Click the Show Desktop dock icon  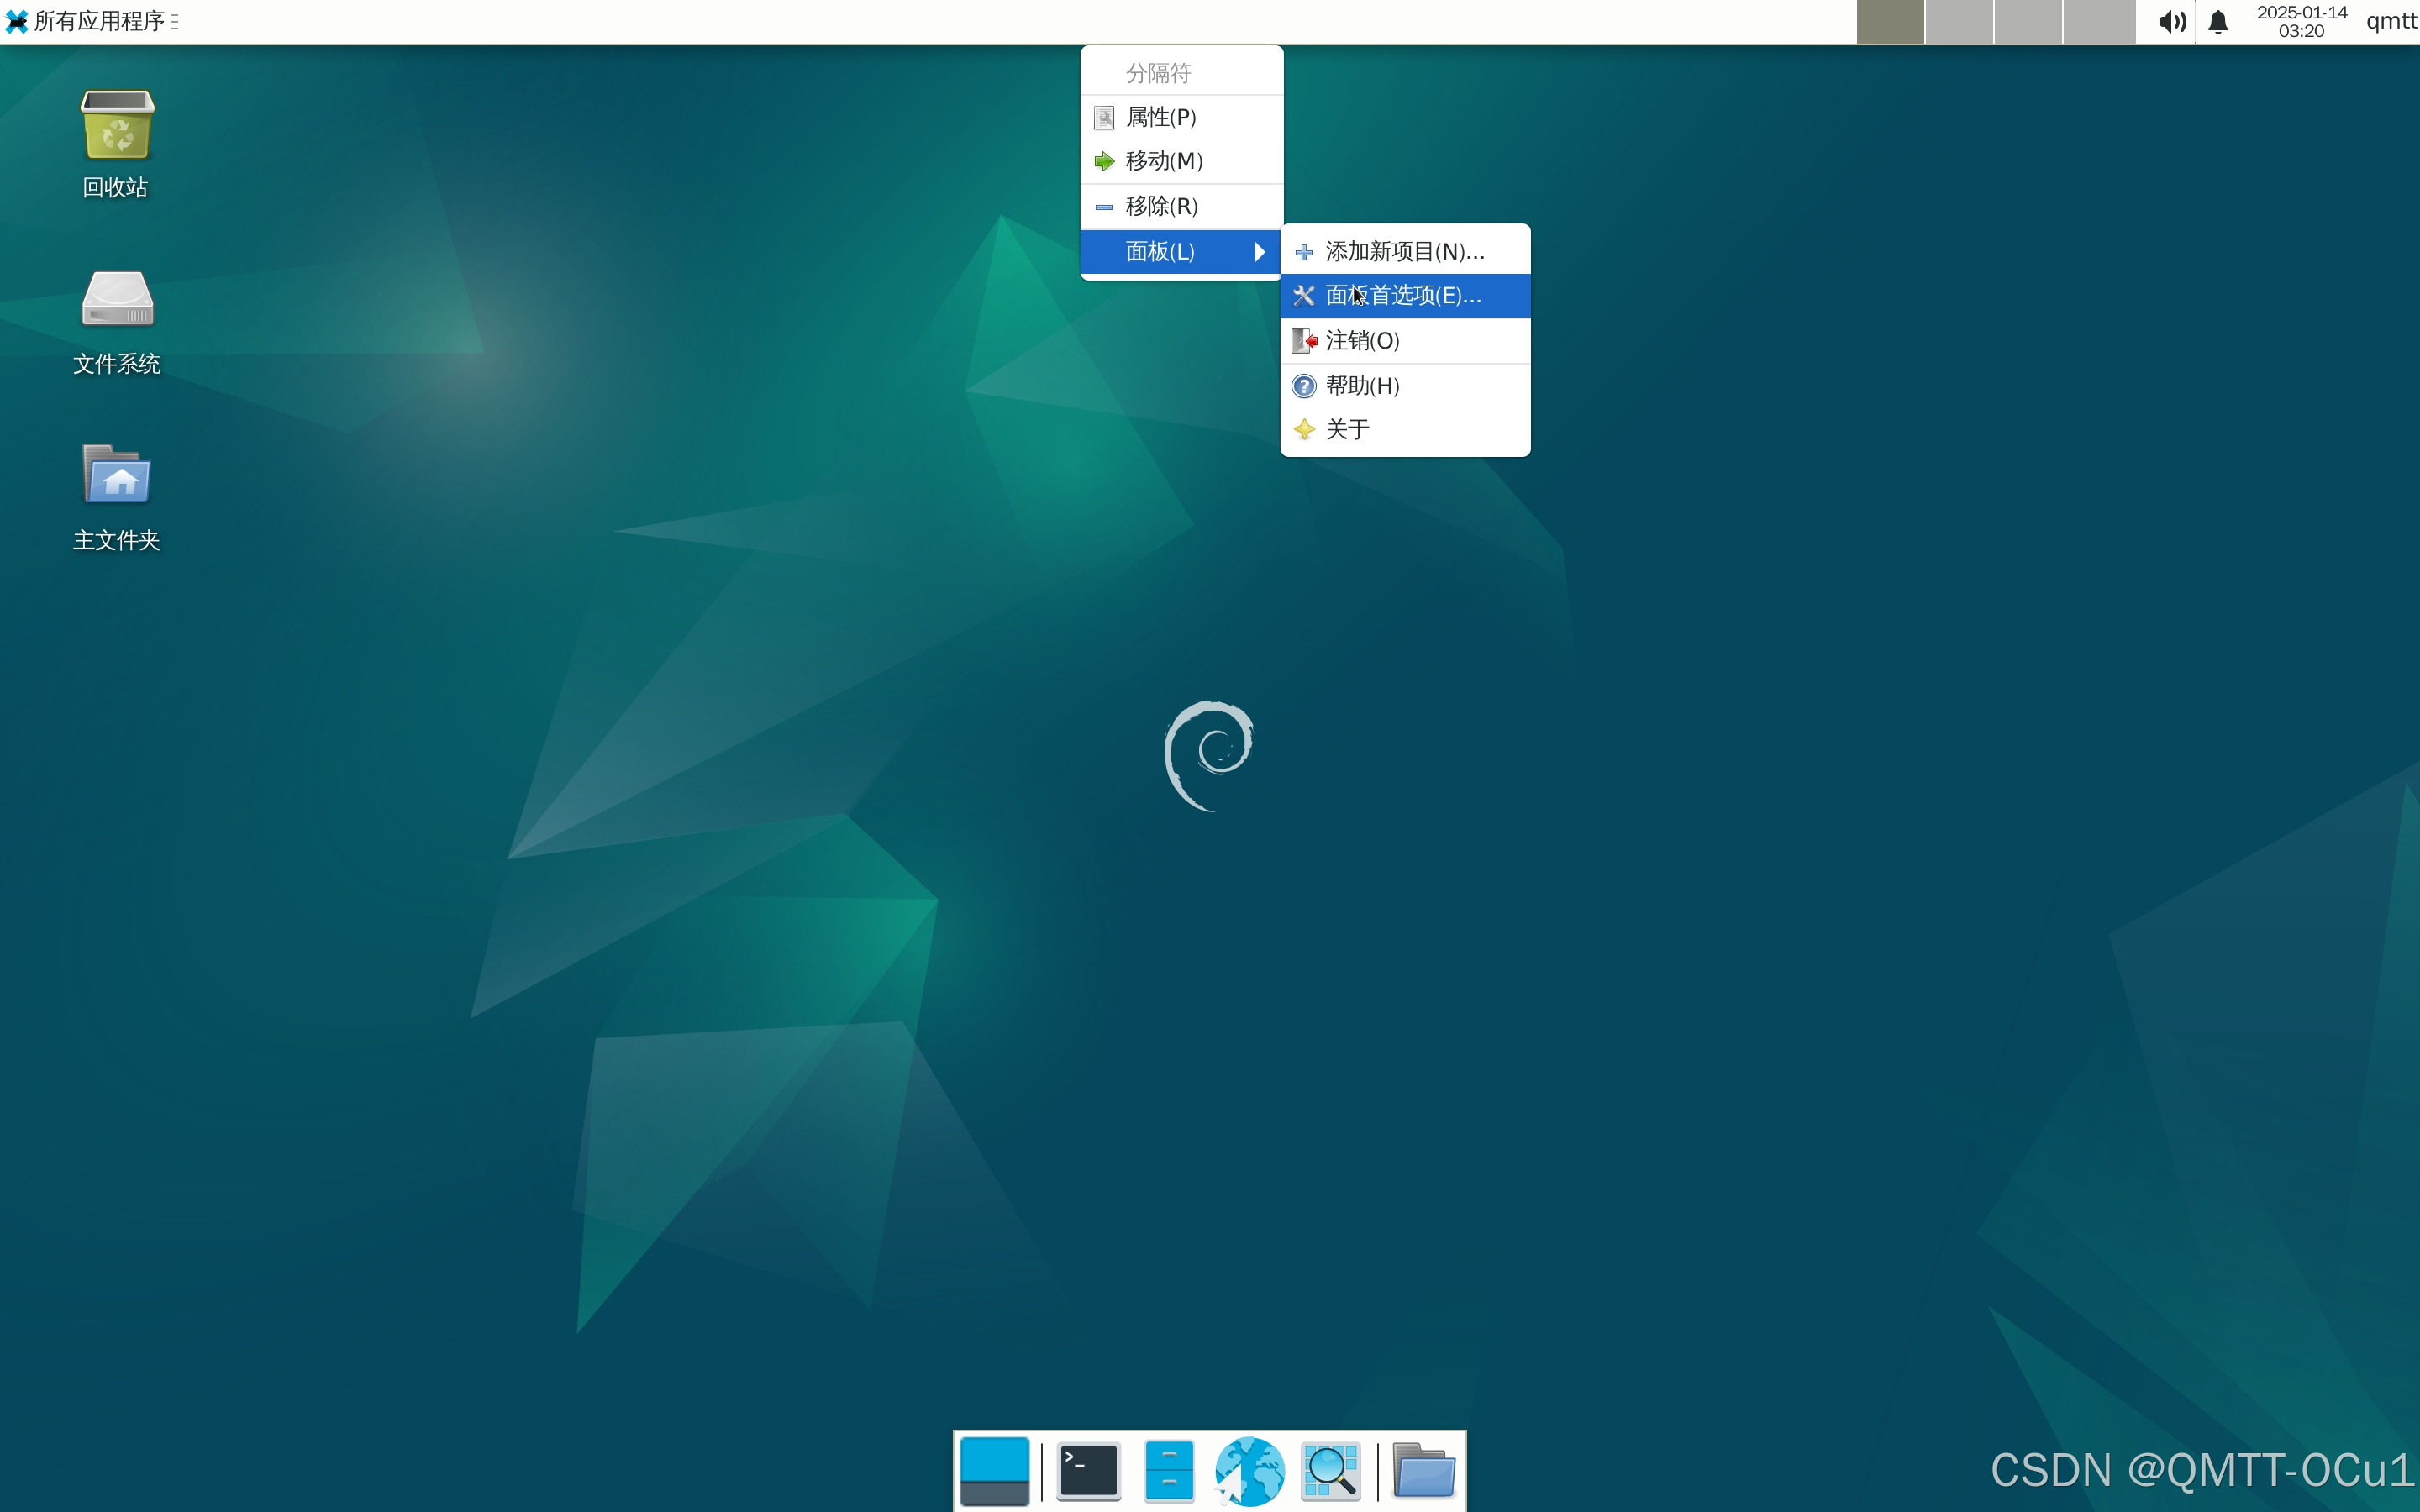pyautogui.click(x=994, y=1471)
